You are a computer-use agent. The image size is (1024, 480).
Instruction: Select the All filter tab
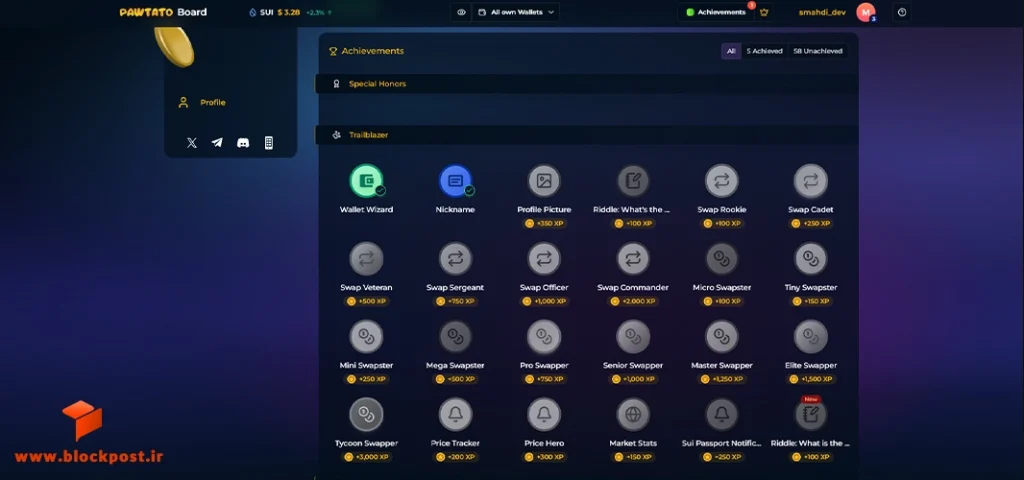click(731, 51)
